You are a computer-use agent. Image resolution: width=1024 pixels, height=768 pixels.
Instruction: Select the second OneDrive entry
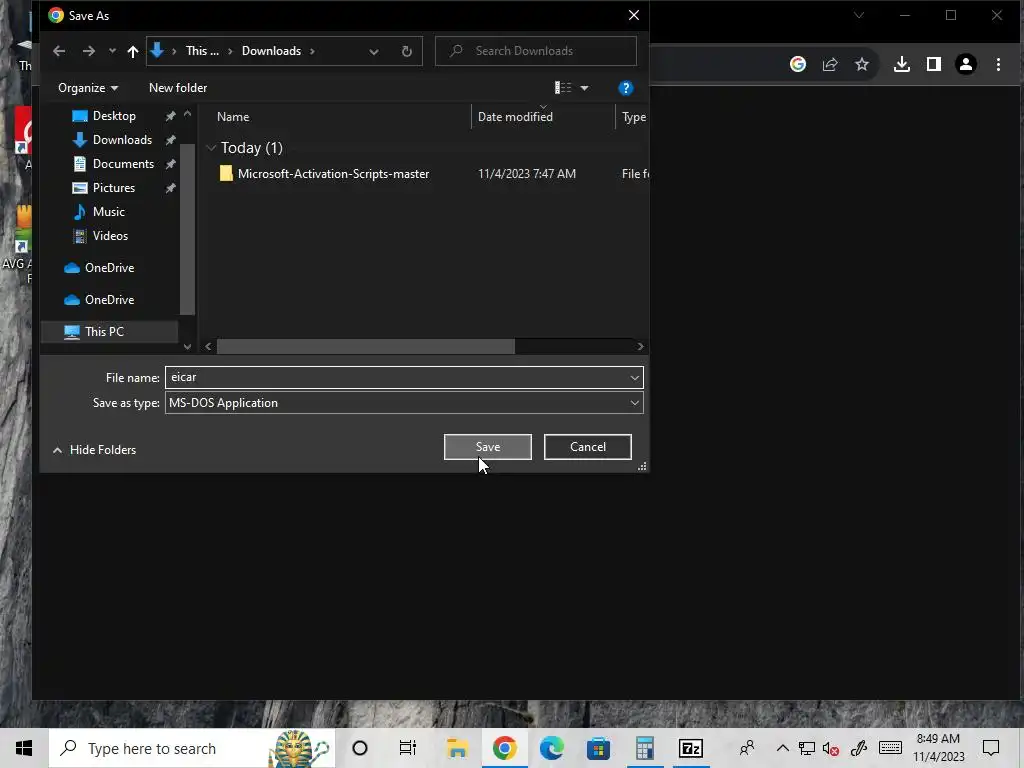[108, 300]
